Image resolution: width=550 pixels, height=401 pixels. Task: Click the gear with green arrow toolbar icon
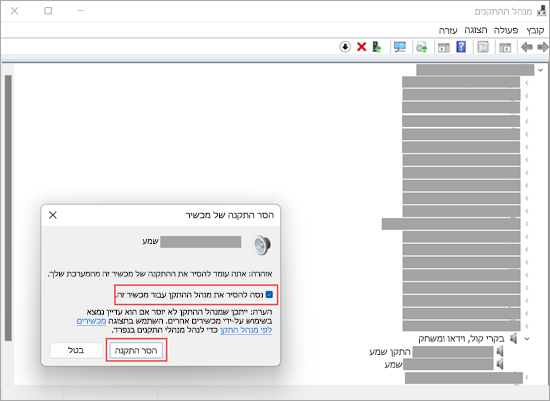(x=422, y=47)
